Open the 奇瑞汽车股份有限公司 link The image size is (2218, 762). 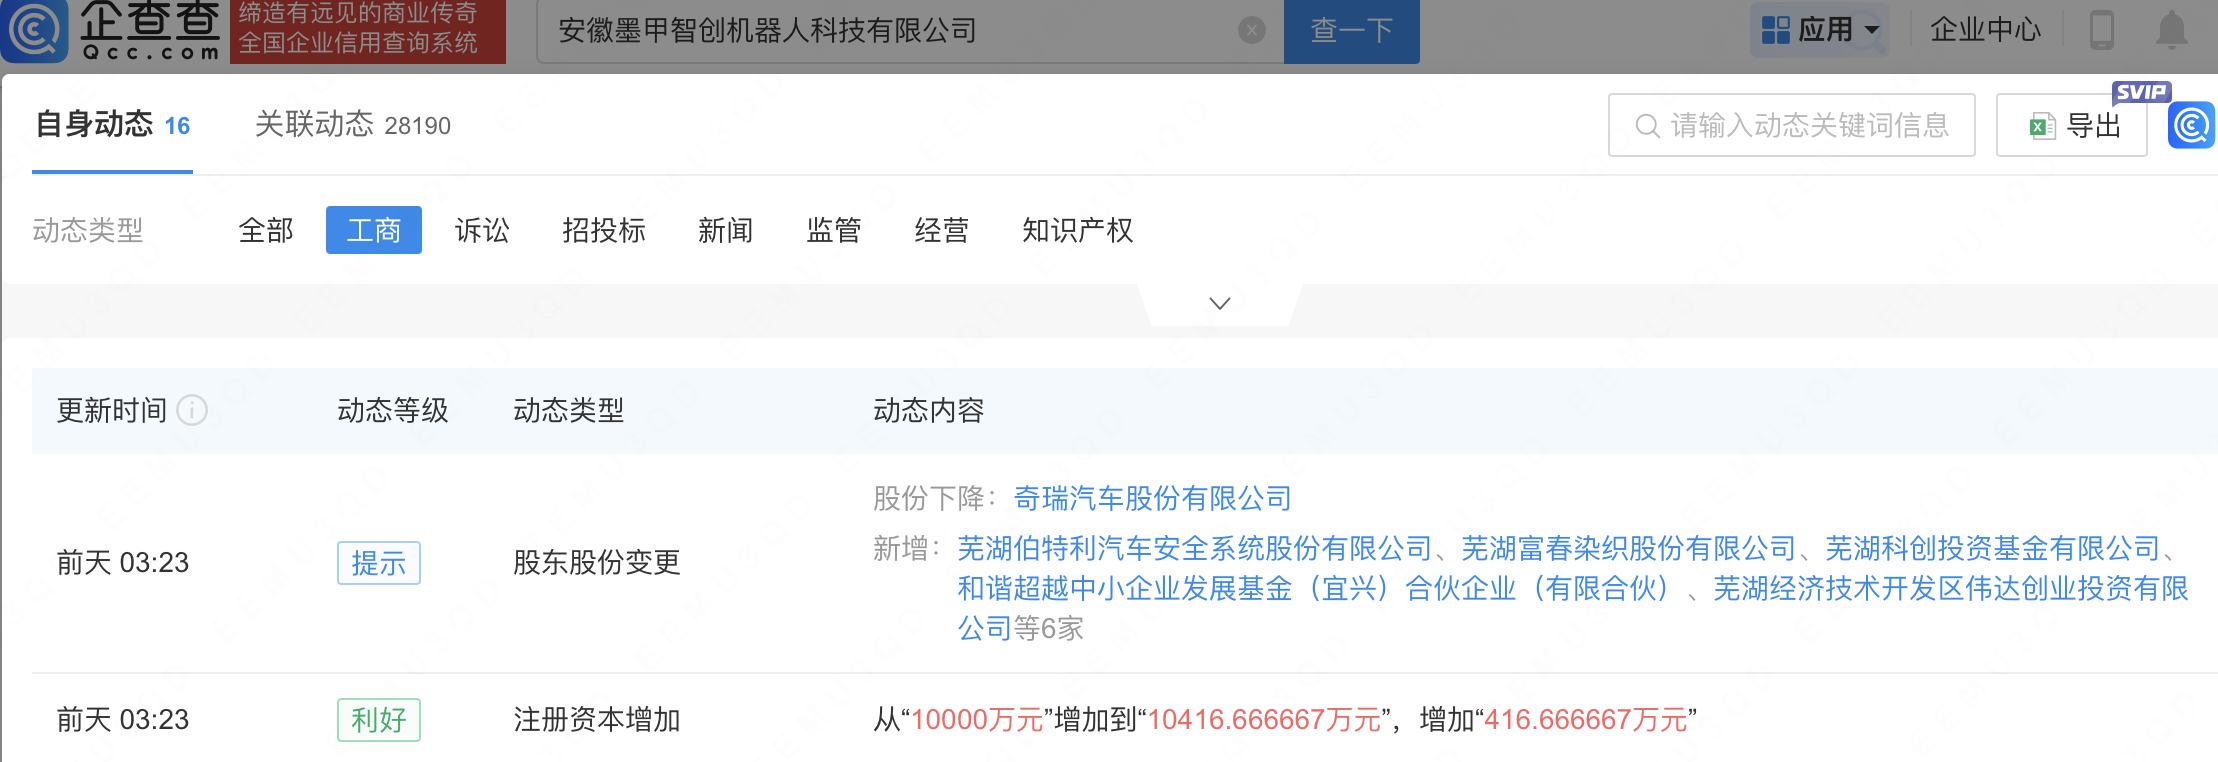click(x=1152, y=498)
